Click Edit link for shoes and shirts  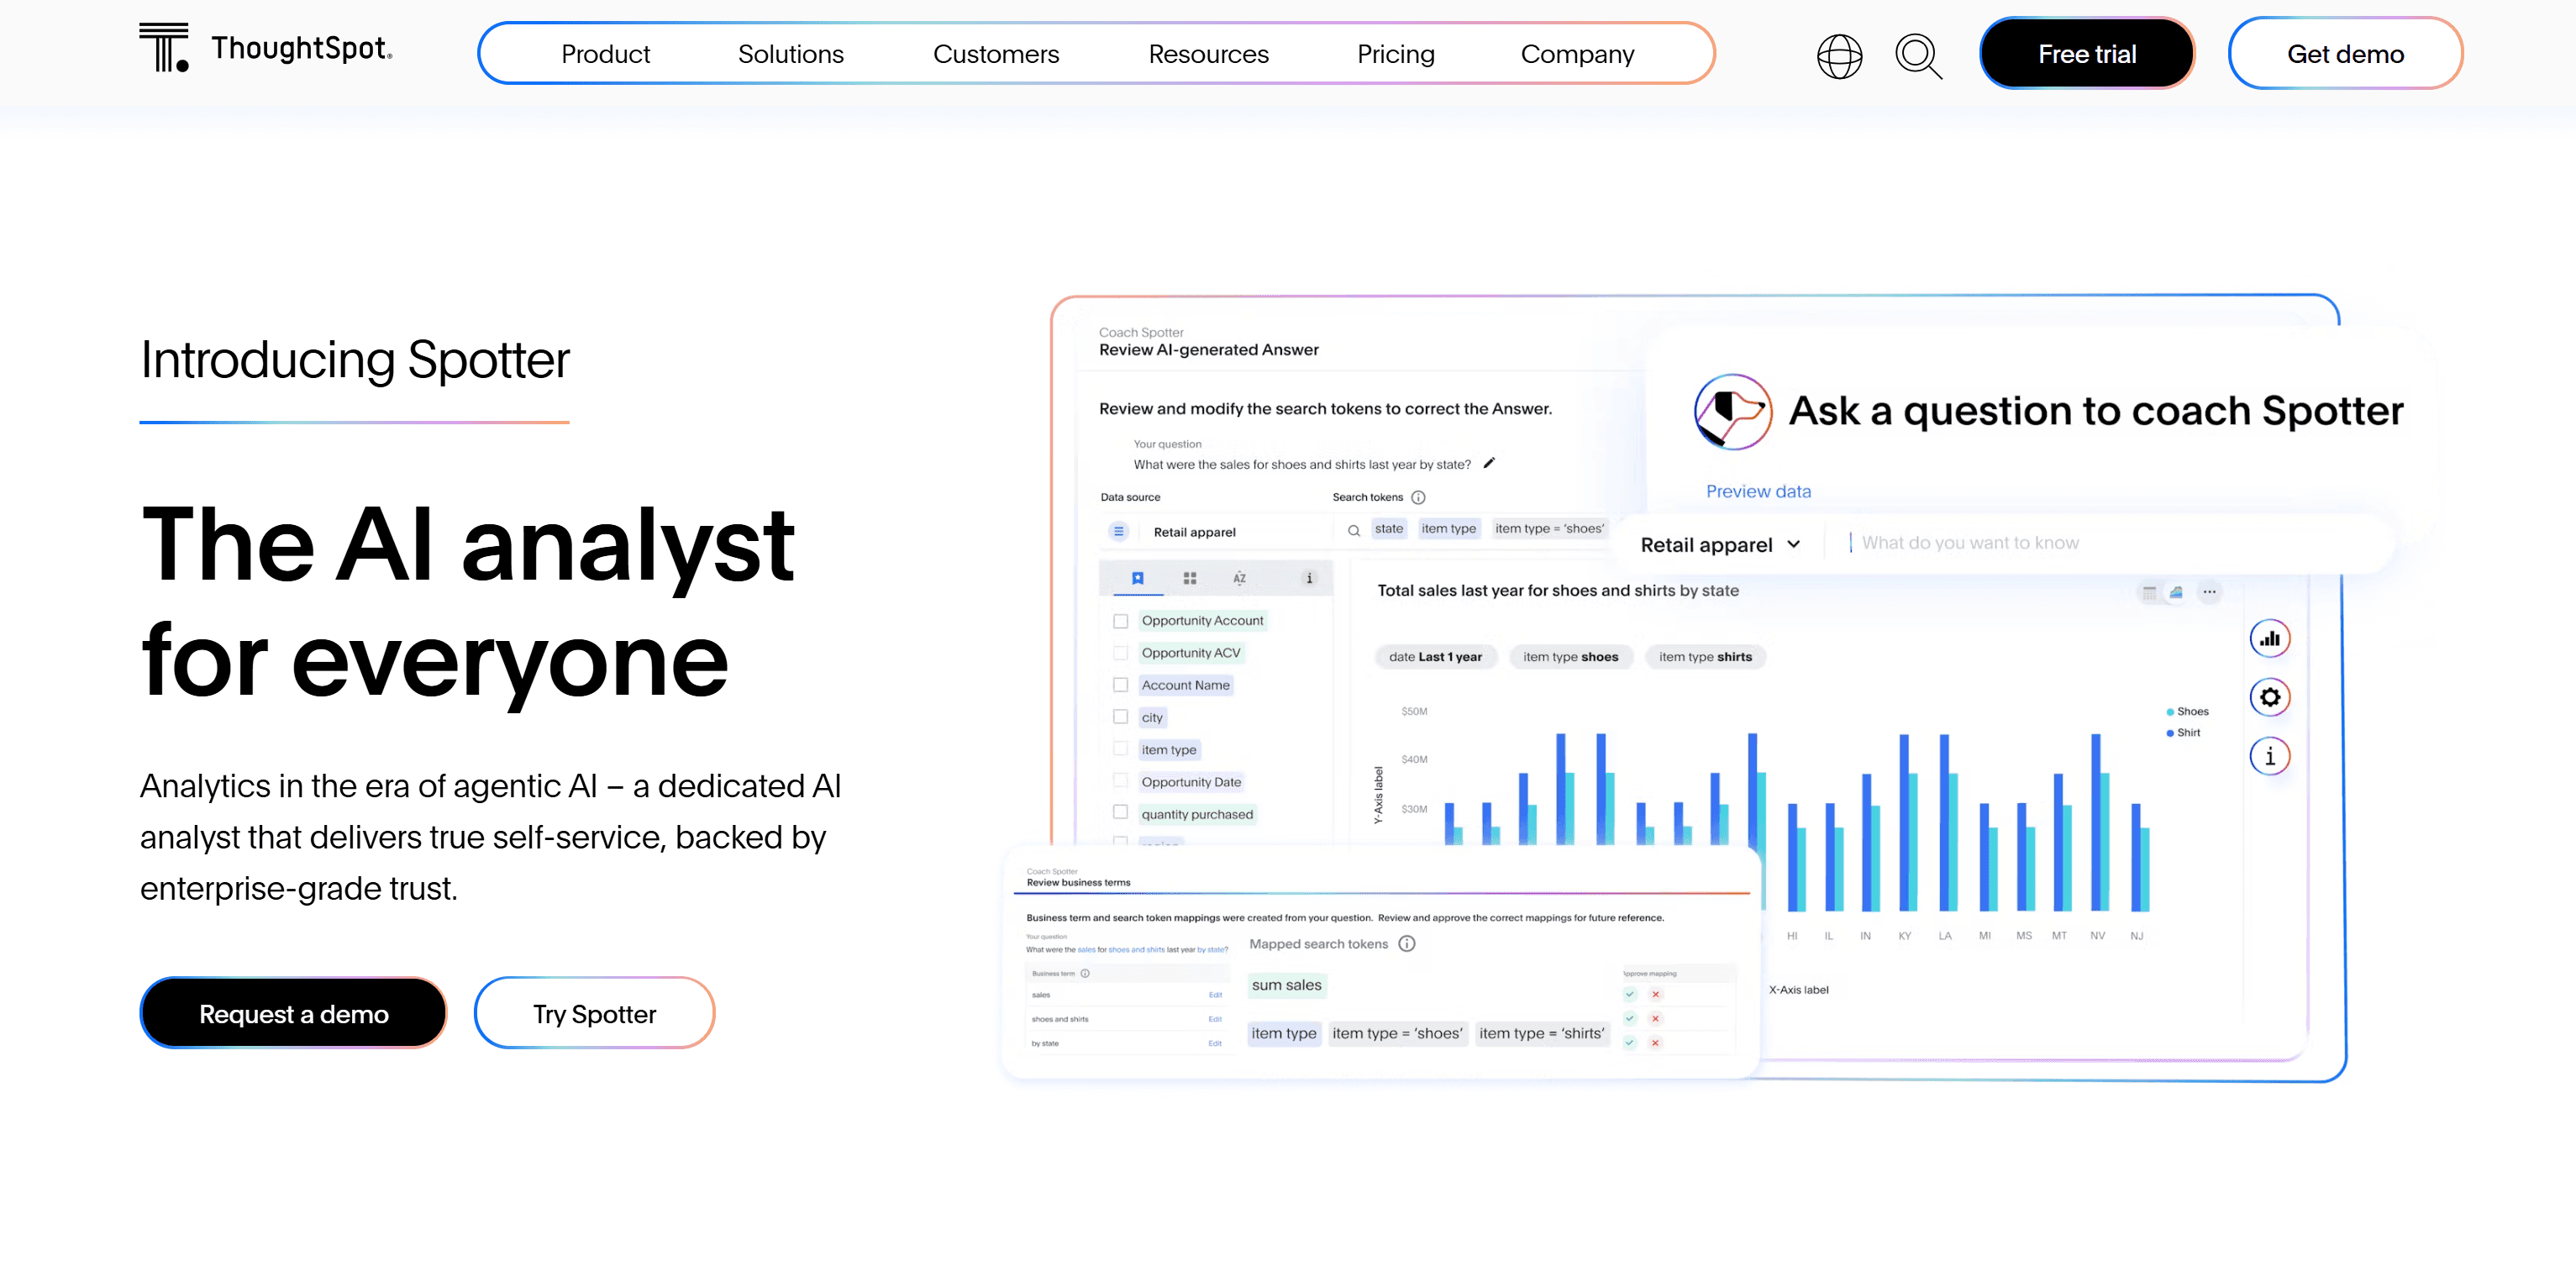[1215, 1019]
